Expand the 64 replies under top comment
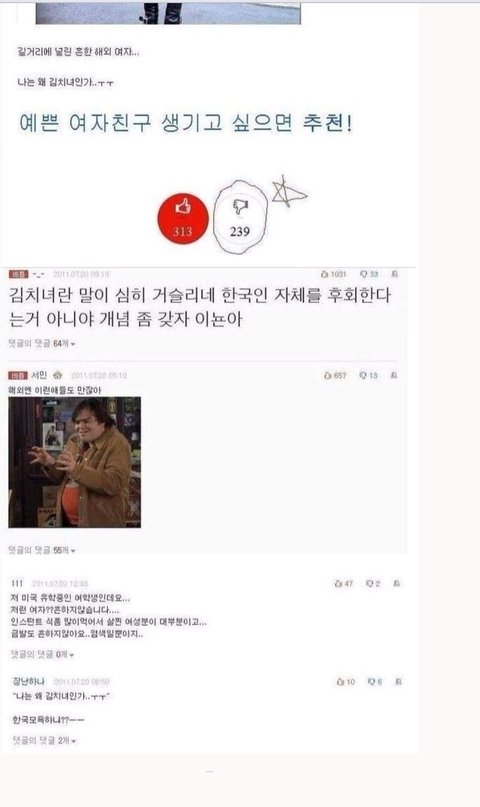 (42, 343)
